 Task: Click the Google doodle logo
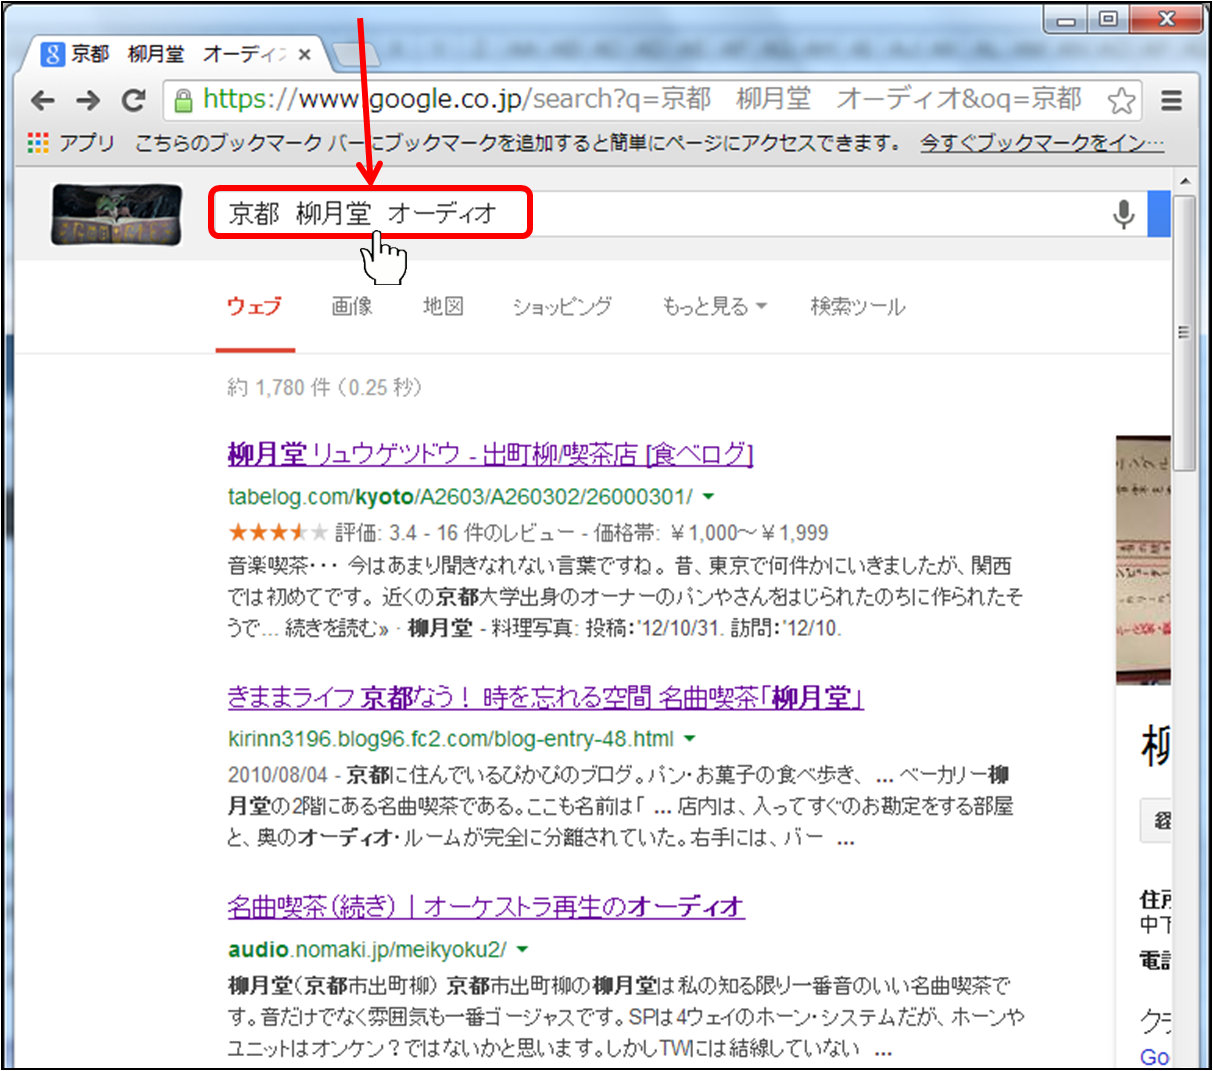pos(116,215)
